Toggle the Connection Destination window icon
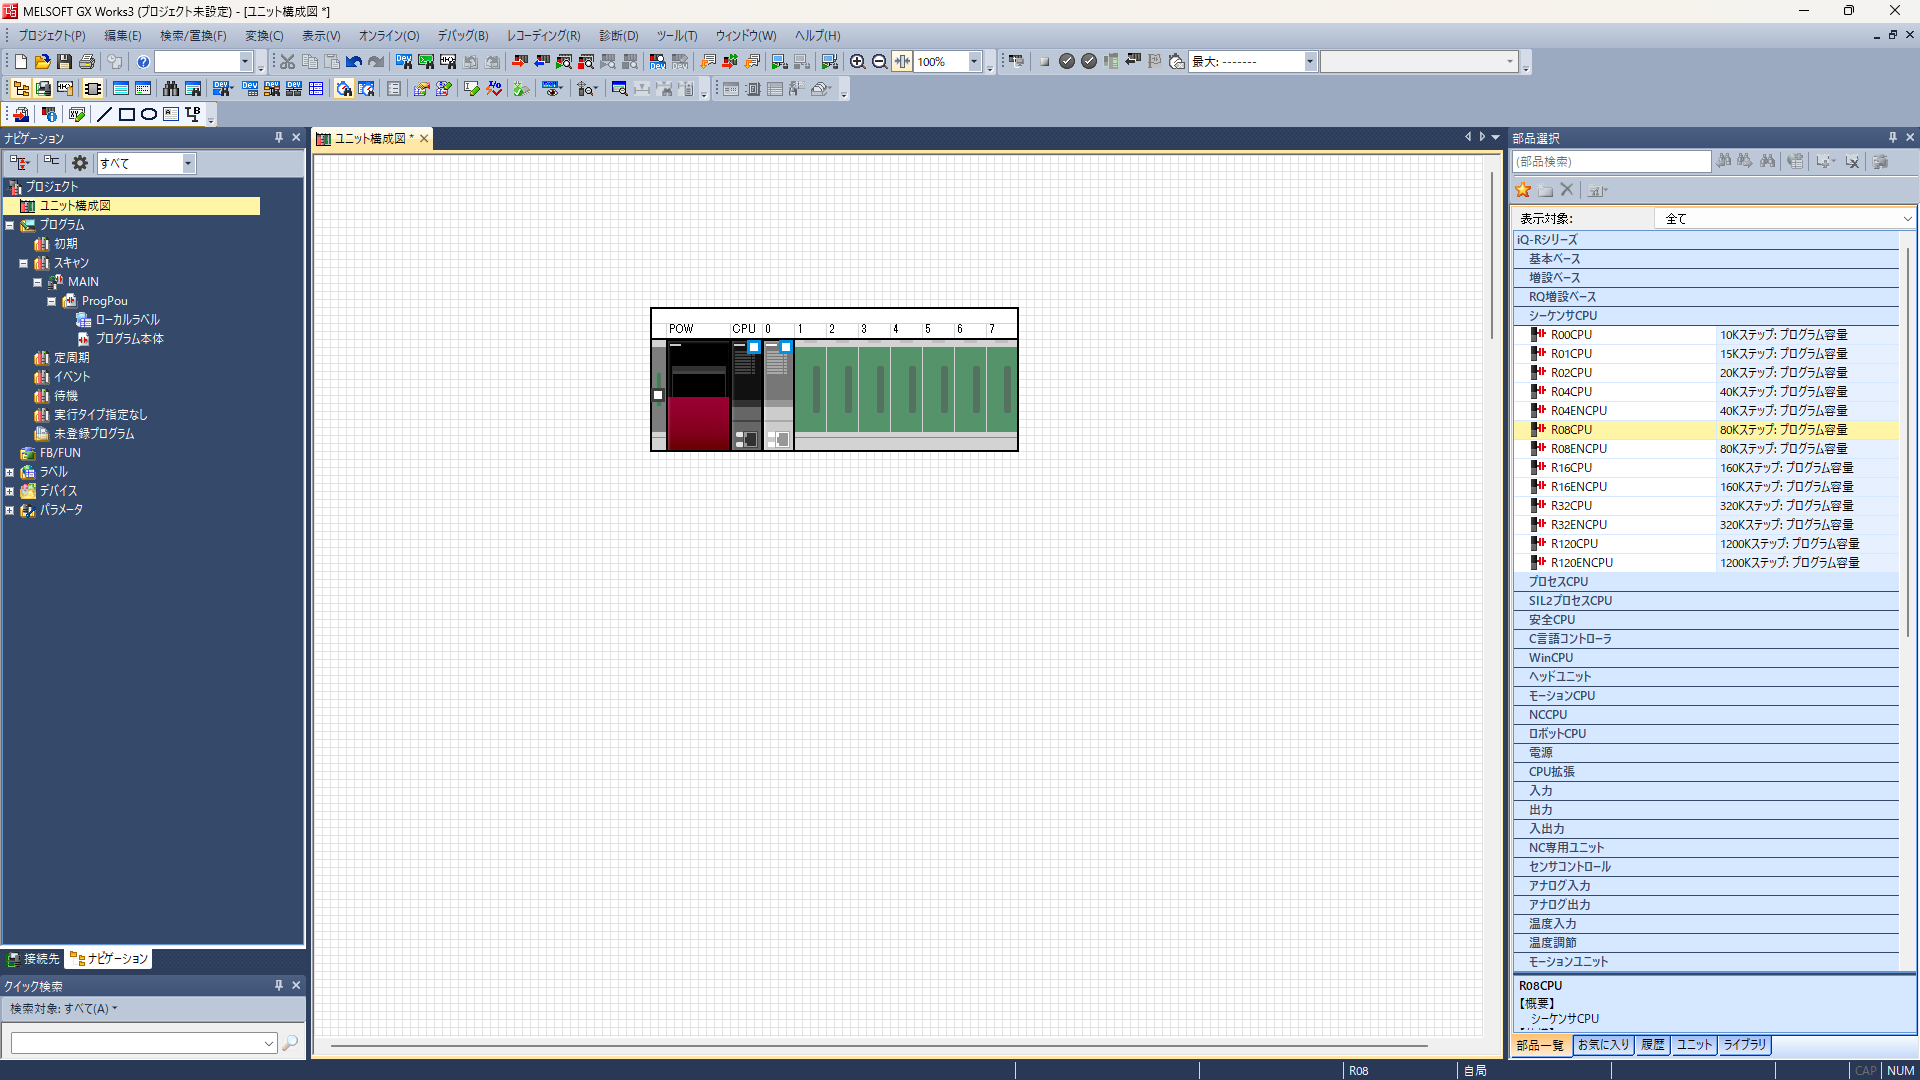1920x1080 pixels. 43,89
